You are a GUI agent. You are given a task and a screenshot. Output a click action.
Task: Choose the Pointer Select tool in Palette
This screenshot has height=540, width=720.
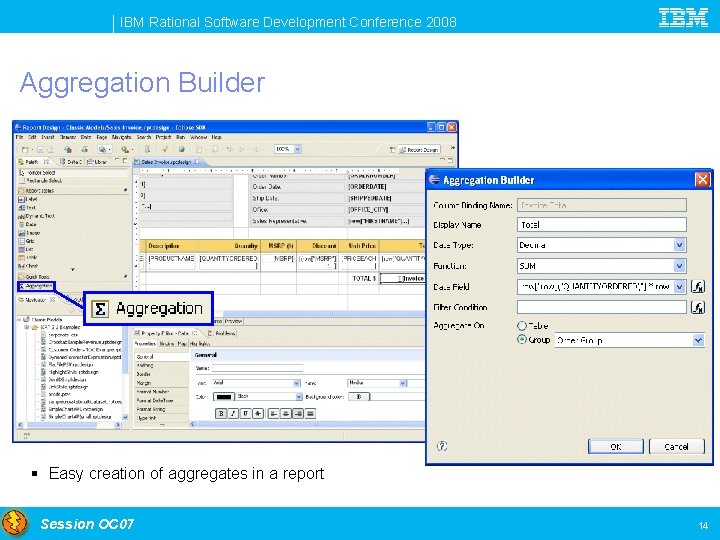37,173
